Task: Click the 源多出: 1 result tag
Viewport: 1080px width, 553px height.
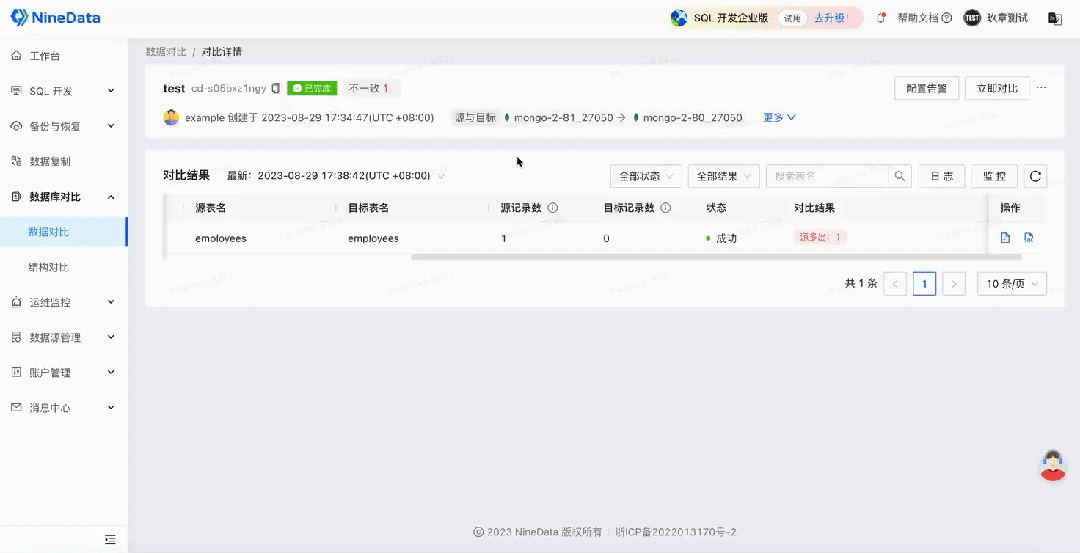Action: pyautogui.click(x=820, y=237)
